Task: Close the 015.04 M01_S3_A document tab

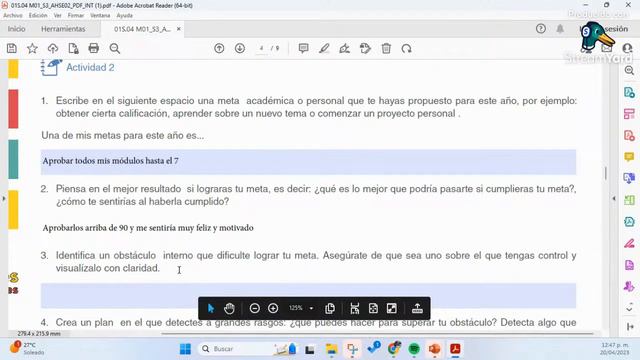Action: tap(179, 29)
